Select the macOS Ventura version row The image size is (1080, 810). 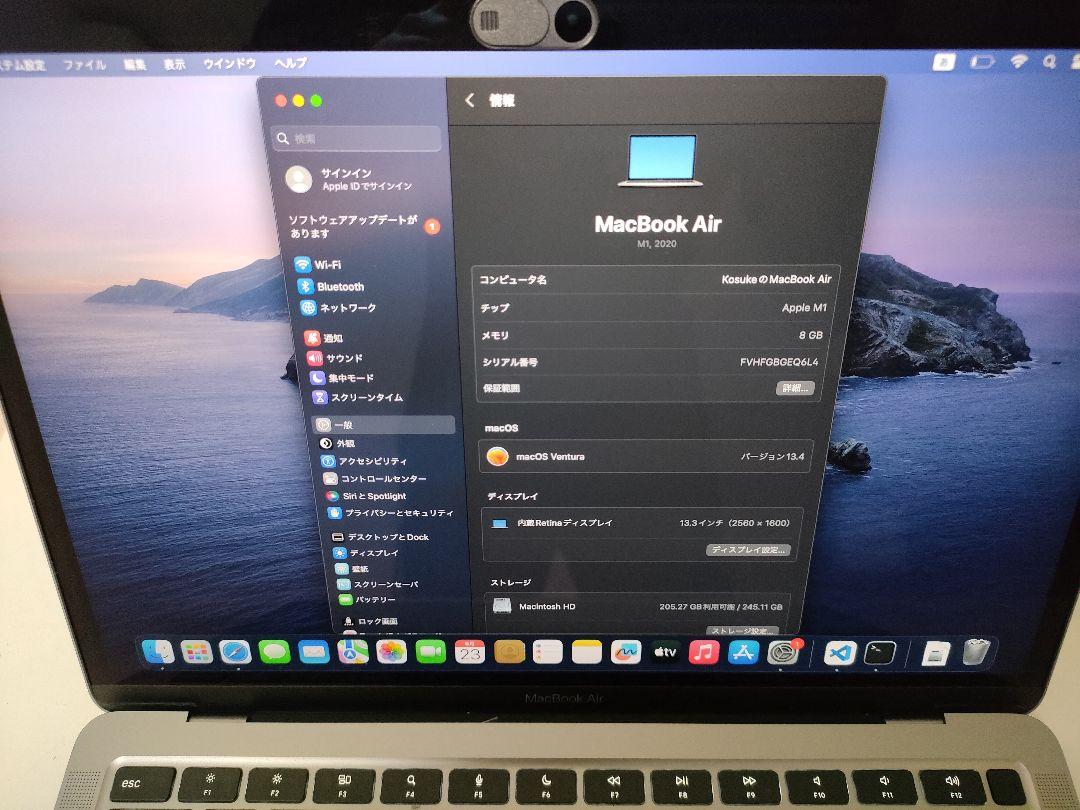(x=646, y=456)
